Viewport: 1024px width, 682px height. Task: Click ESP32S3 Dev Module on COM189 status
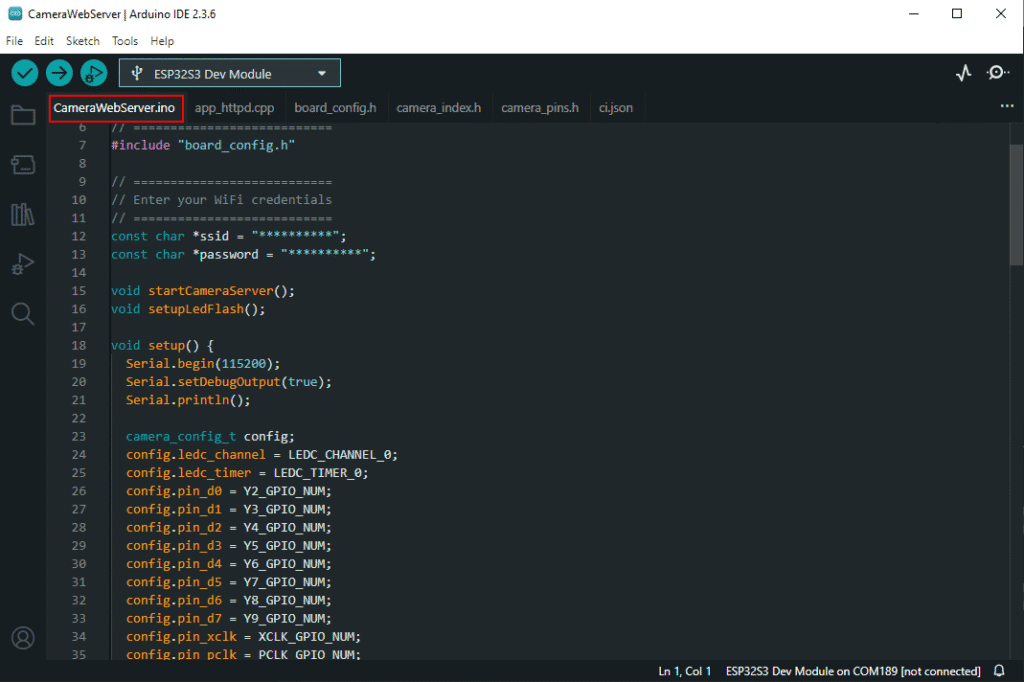(853, 671)
